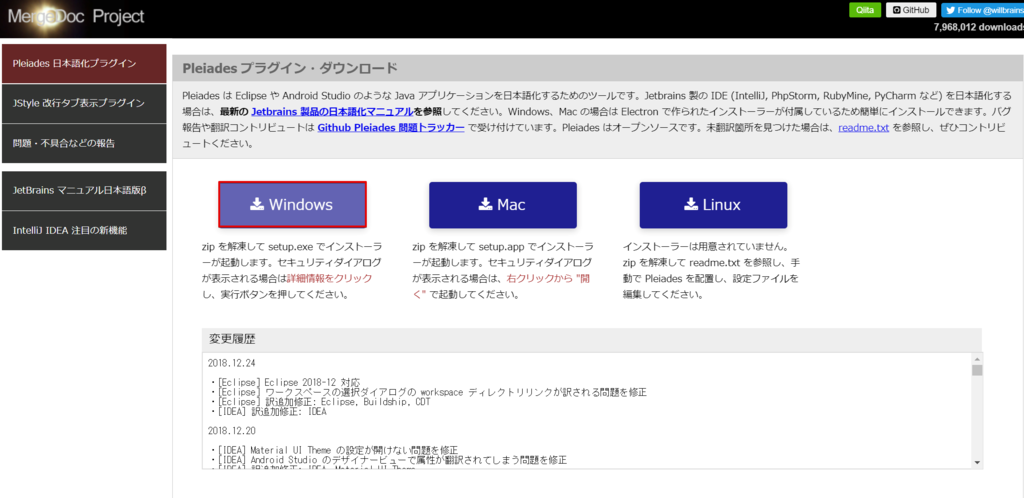Click Pleiades プラグイン・ダウンロード heading
This screenshot has width=1024, height=498.
[x=290, y=68]
